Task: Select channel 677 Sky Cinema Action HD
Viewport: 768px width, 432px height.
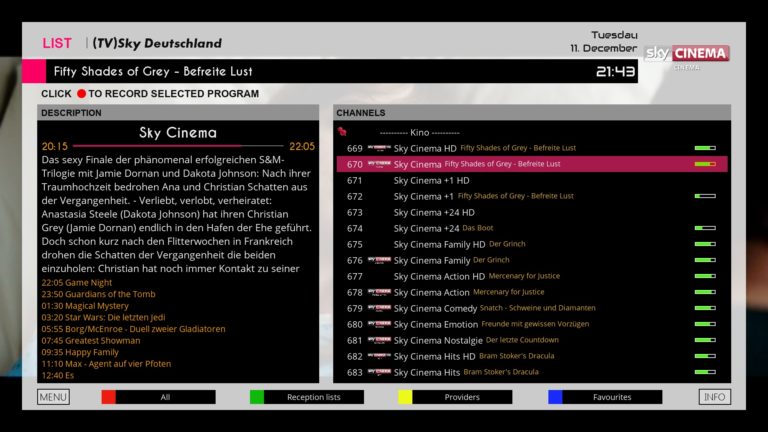Action: [532, 276]
